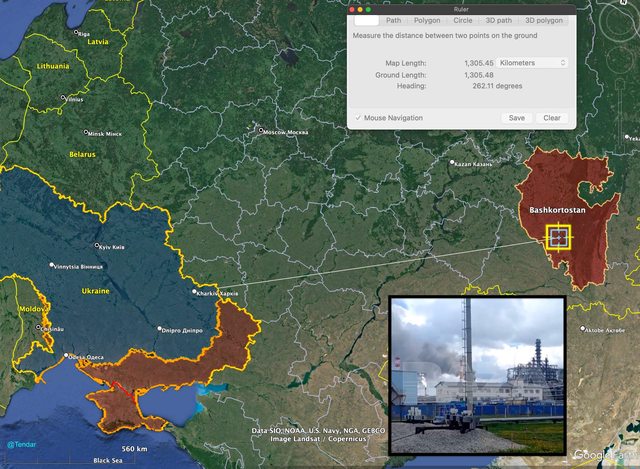This screenshot has height=469, width=640.
Task: Click the Moscow city placemark icon
Action: tap(260, 130)
